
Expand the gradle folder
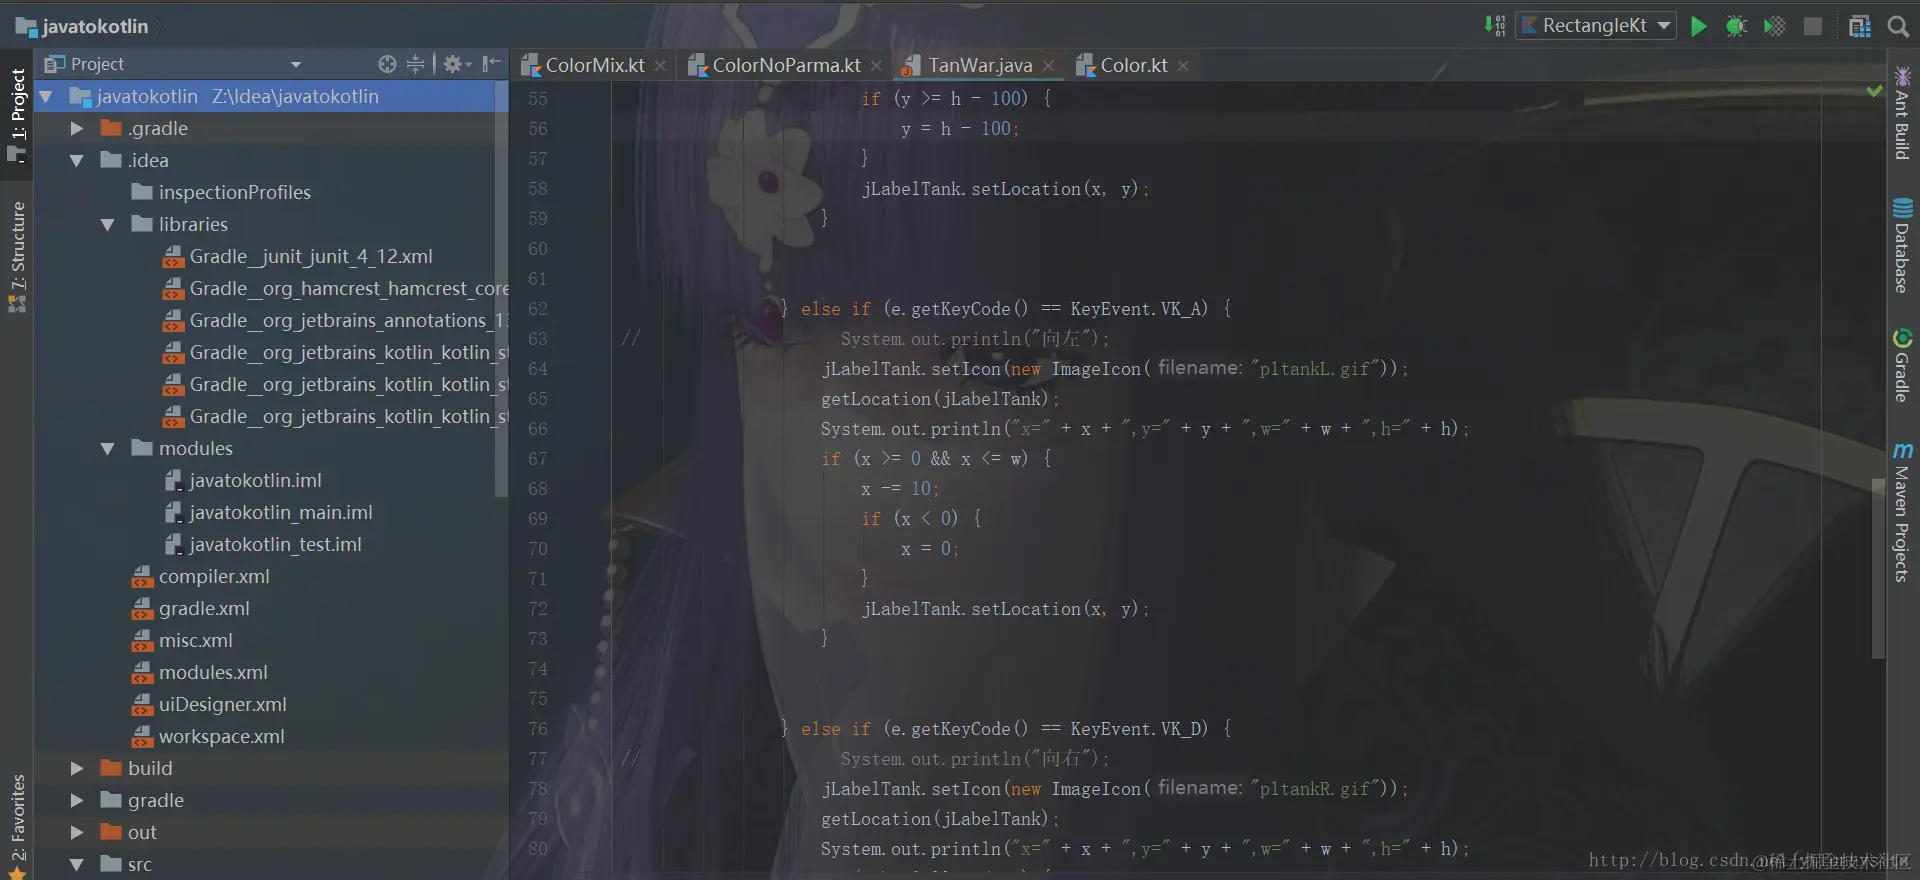click(76, 801)
